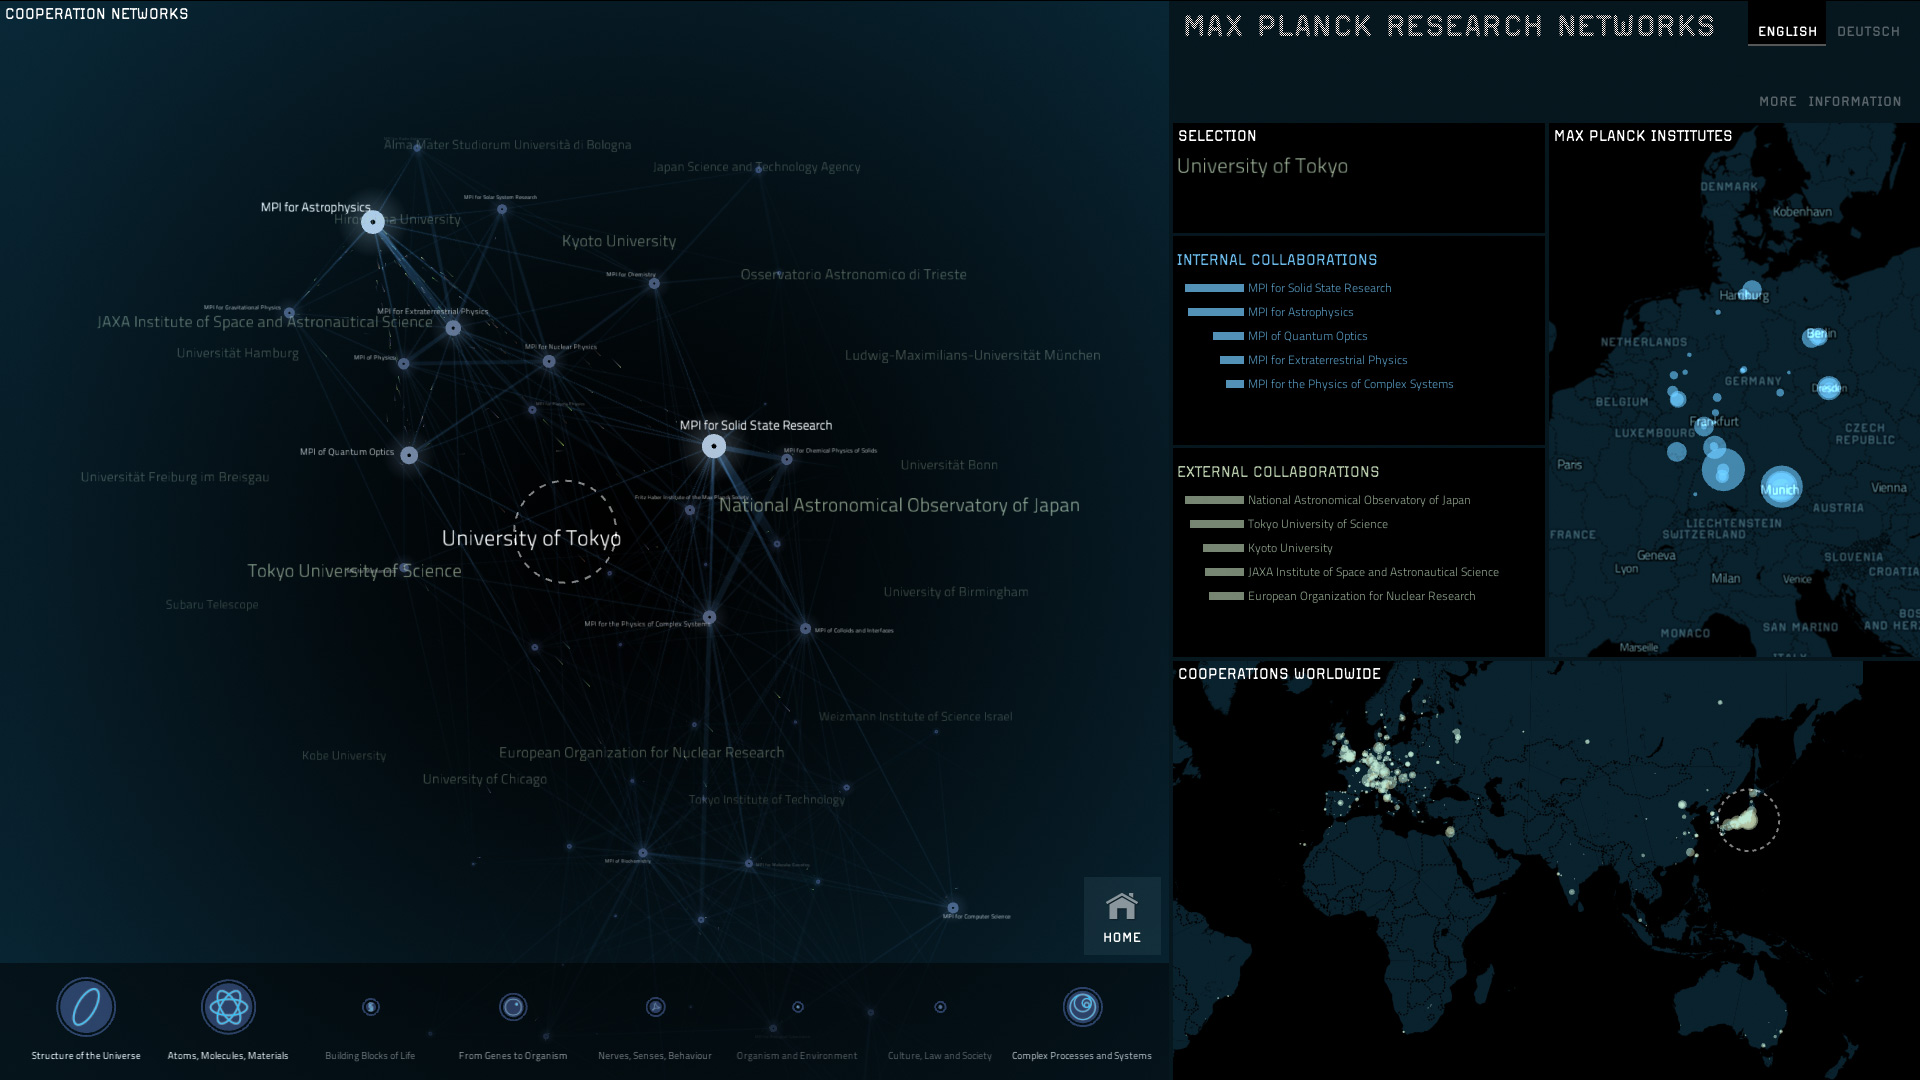Select Kyoto University in external collaborations
The width and height of the screenshot is (1920, 1080).
coord(1290,548)
